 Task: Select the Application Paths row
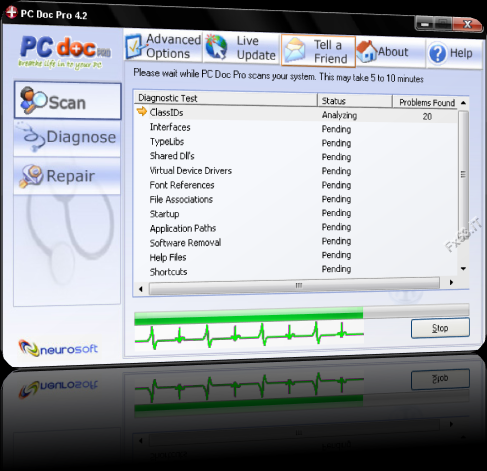click(x=296, y=228)
